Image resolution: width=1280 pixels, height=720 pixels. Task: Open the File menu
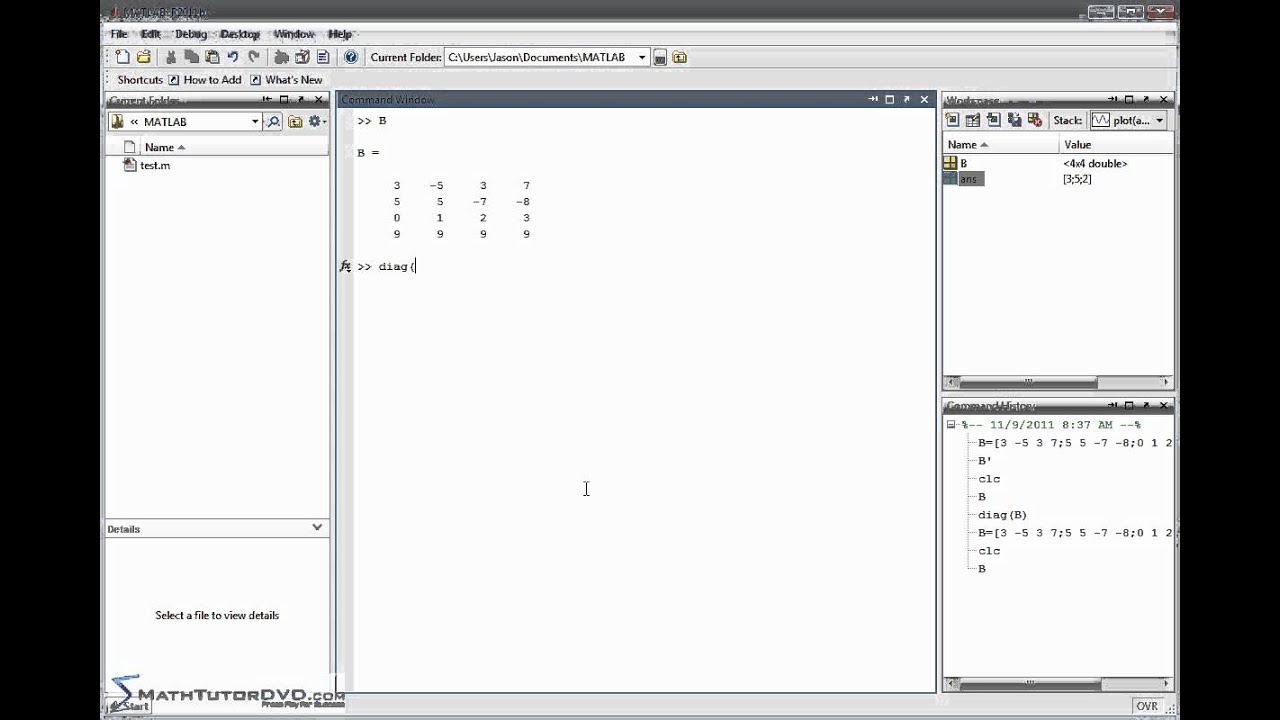pos(119,34)
